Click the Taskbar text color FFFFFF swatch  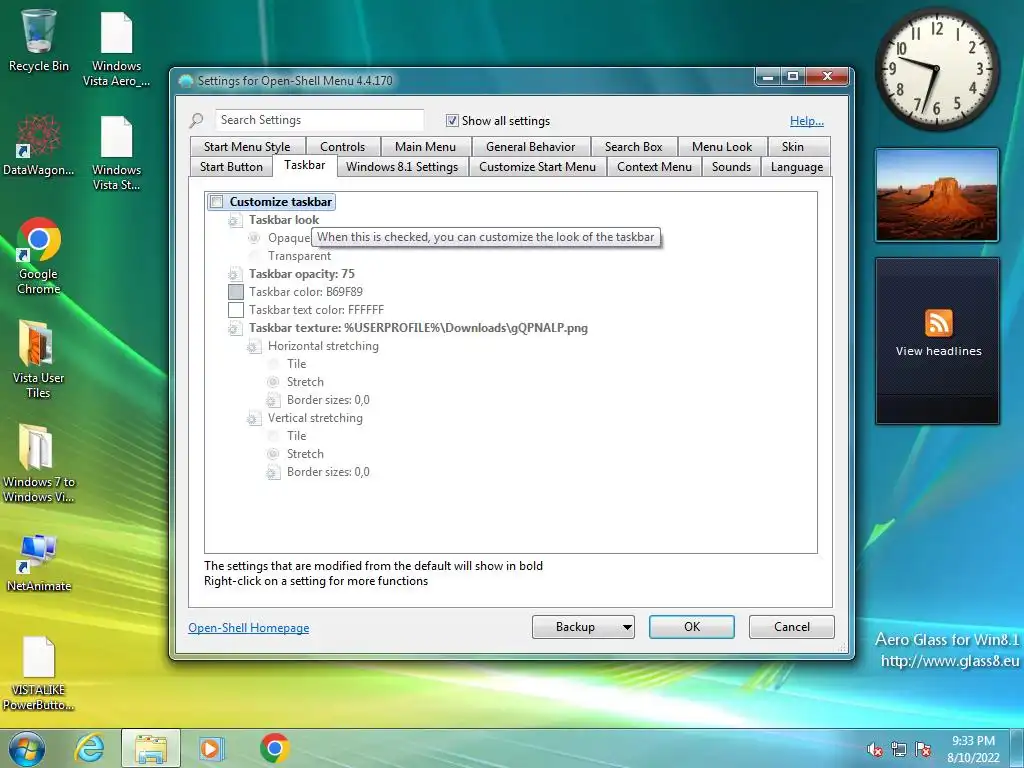[236, 310]
